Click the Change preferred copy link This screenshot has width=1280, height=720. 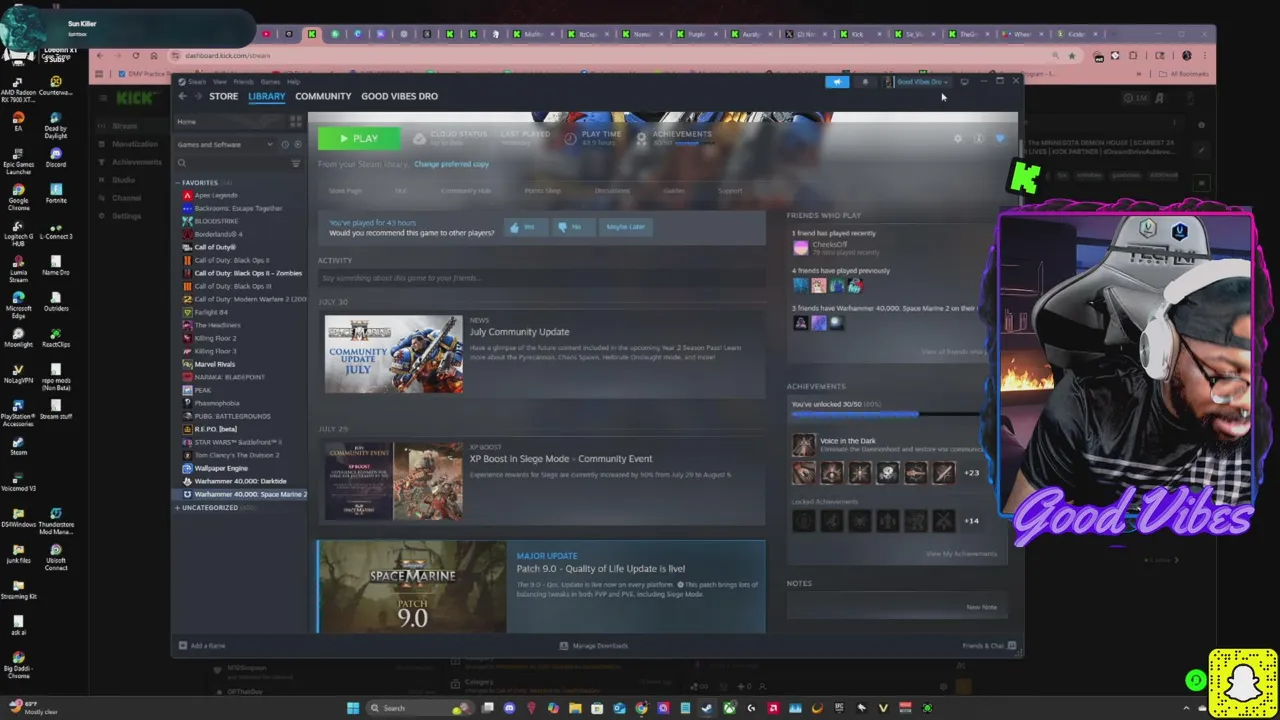pyautogui.click(x=451, y=164)
